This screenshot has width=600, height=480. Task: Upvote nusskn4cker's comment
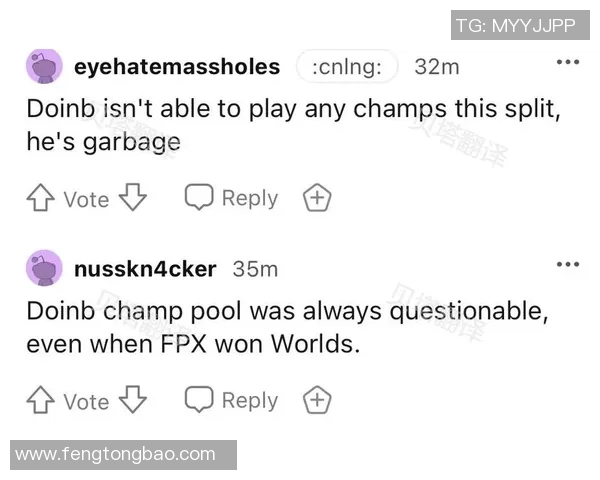42,401
